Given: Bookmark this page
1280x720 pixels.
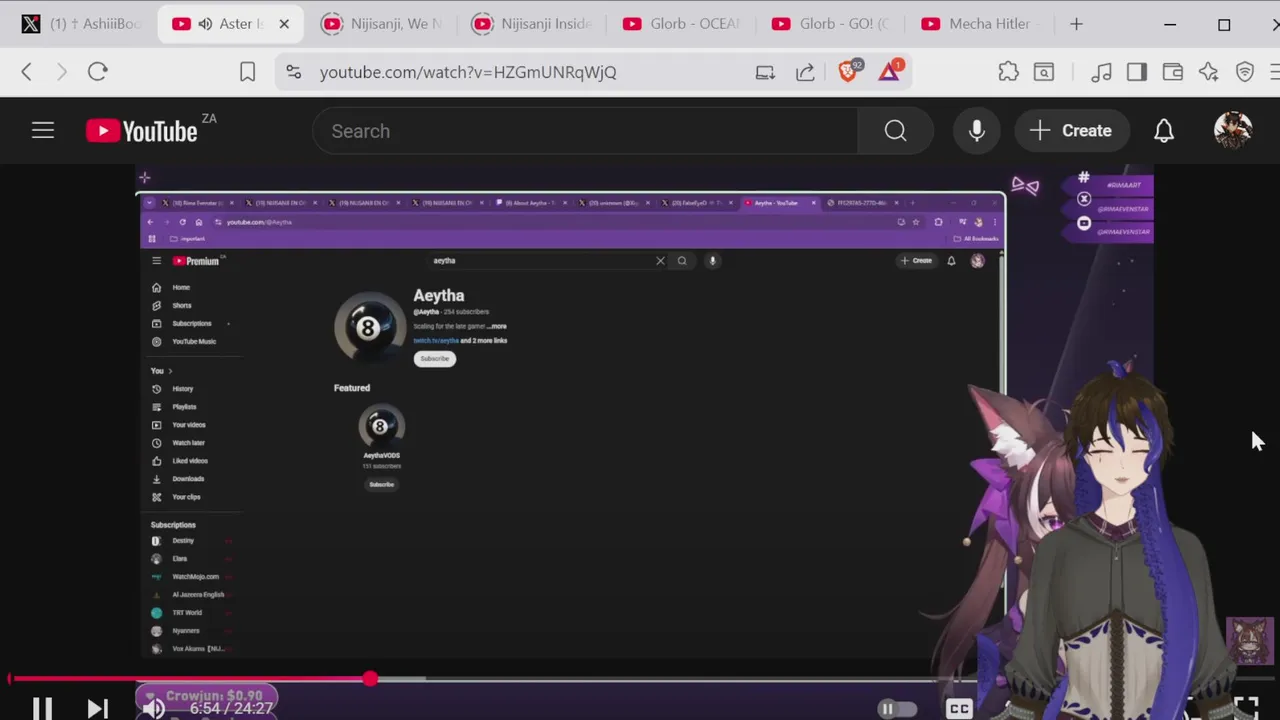Looking at the screenshot, I should (247, 72).
